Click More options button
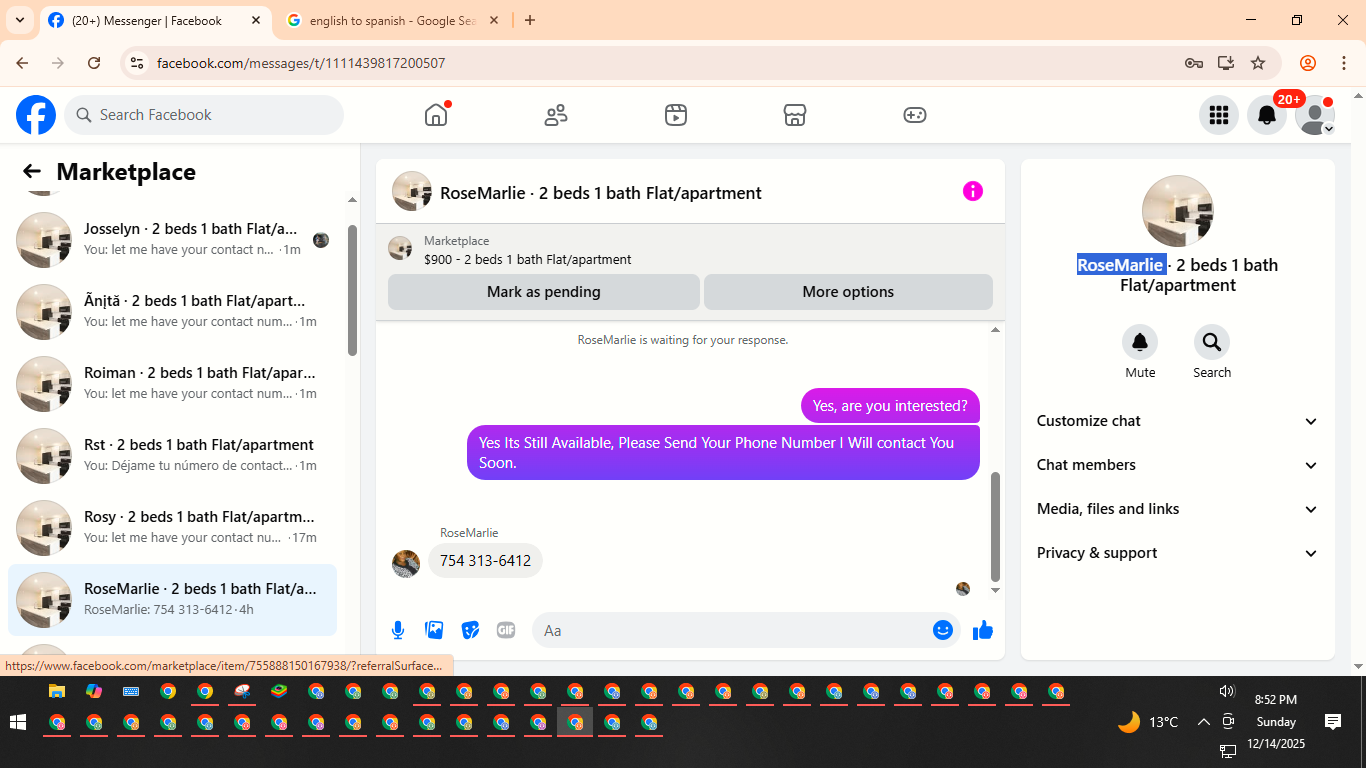This screenshot has width=1366, height=768. tap(848, 292)
